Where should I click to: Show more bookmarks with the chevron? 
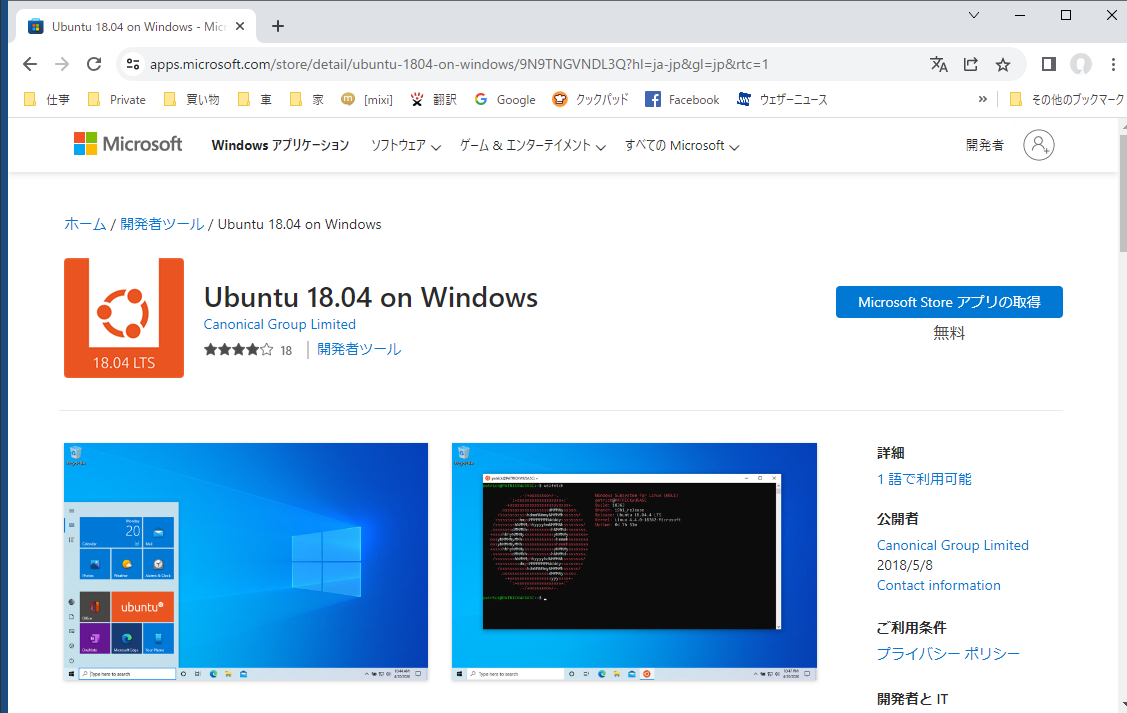[x=983, y=99]
